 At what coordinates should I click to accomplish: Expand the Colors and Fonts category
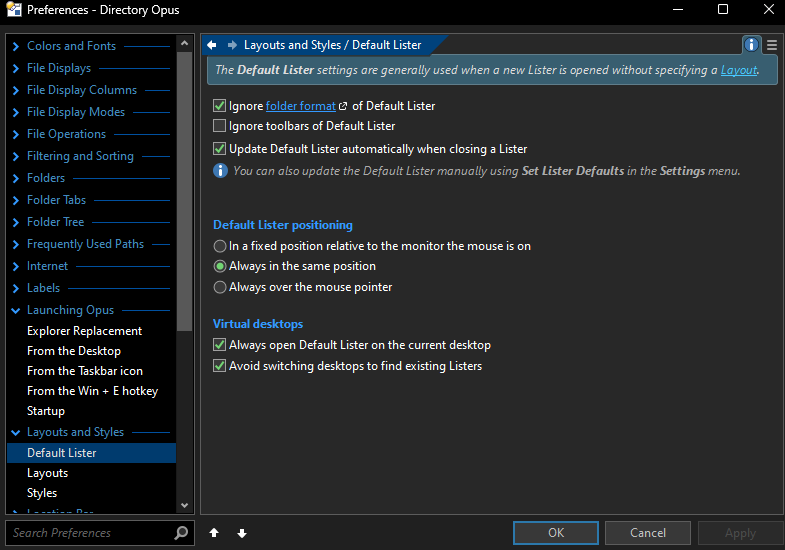[x=16, y=46]
